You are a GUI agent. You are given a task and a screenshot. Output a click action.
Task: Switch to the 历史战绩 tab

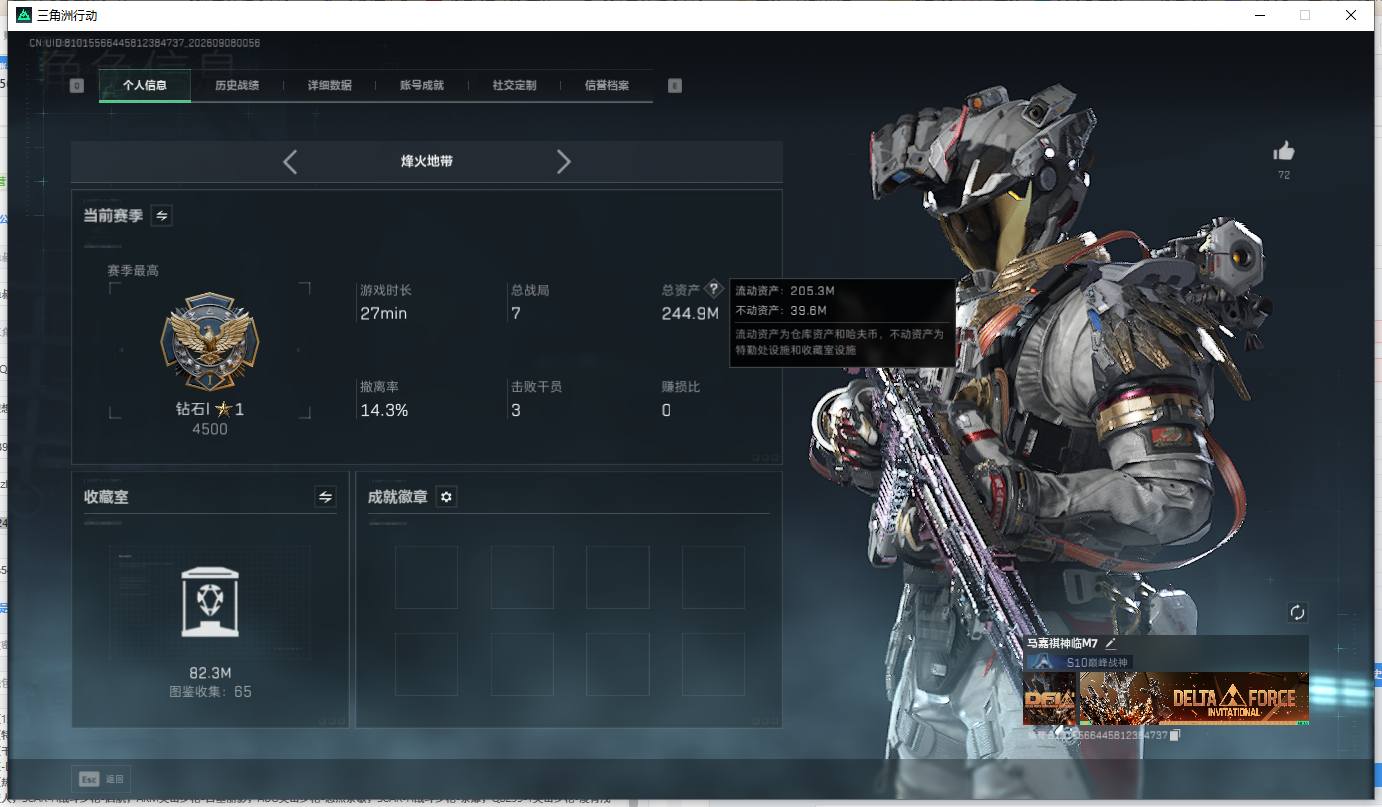coord(237,86)
